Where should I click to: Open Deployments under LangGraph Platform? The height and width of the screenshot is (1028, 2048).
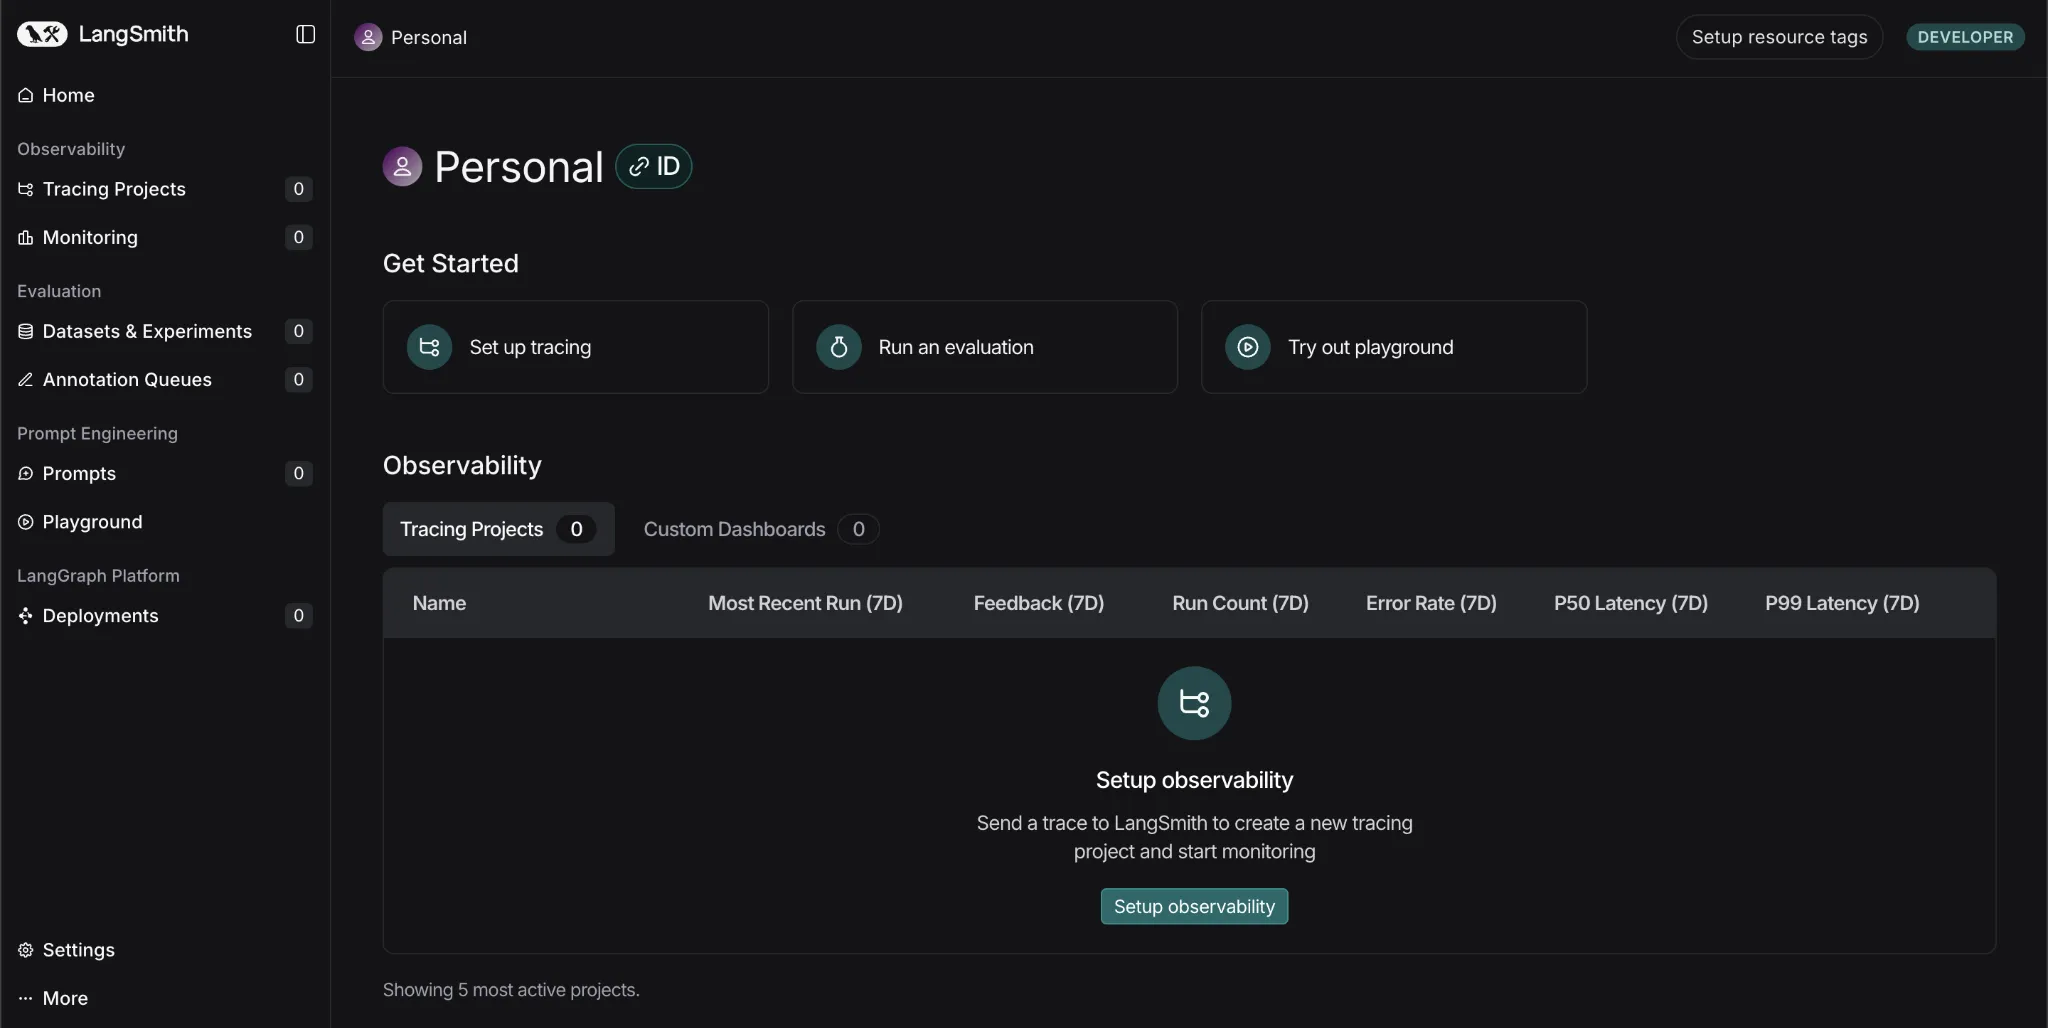pyautogui.click(x=100, y=616)
